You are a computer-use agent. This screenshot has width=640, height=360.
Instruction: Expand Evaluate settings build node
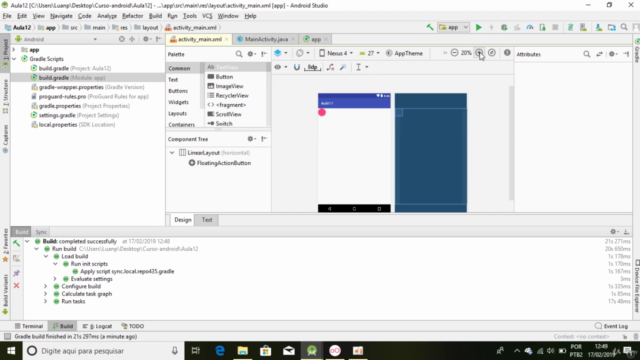(x=55, y=279)
